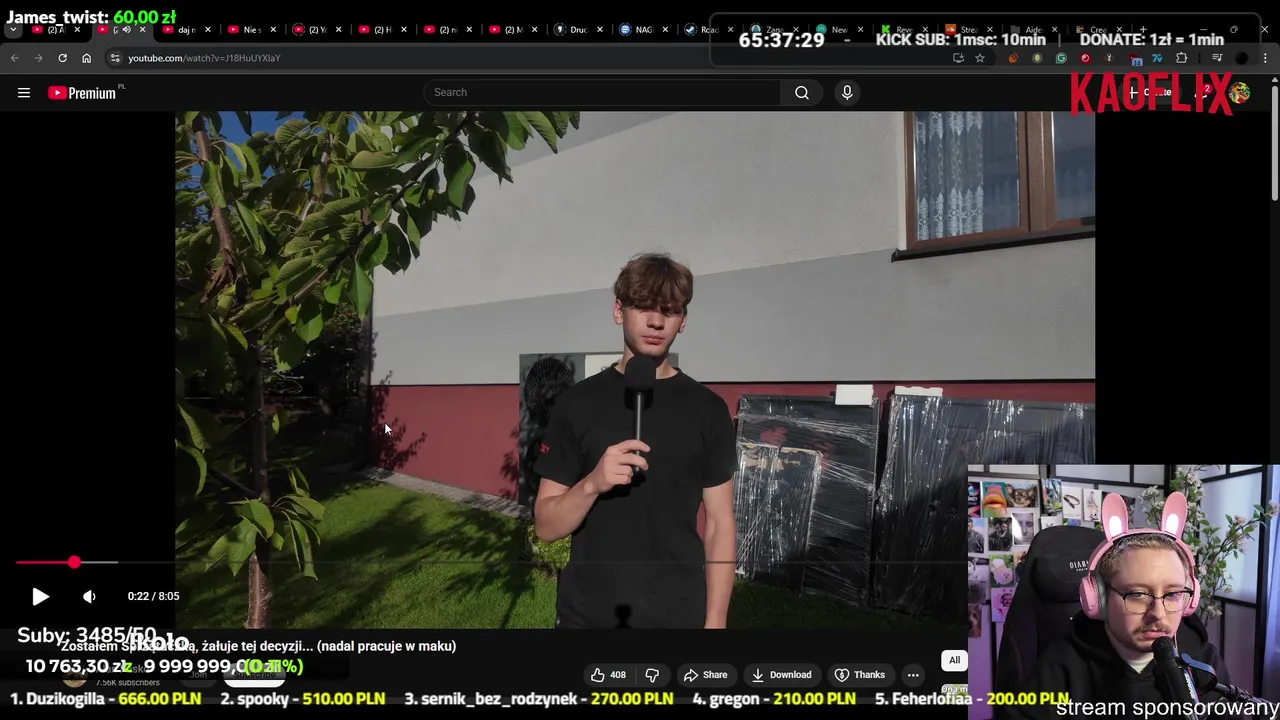
Task: Select the All filter chip
Action: (x=954, y=660)
